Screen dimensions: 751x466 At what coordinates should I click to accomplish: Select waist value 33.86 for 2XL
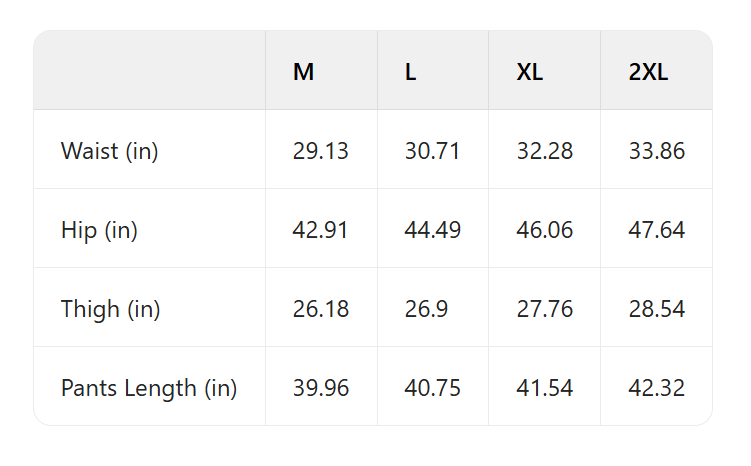[x=657, y=151]
